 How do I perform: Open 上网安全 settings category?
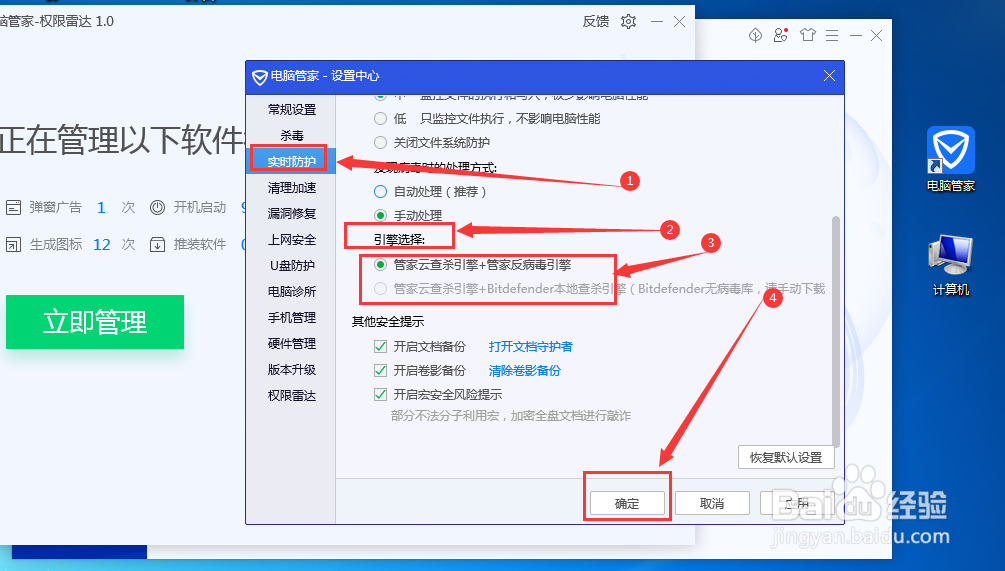tap(292, 240)
